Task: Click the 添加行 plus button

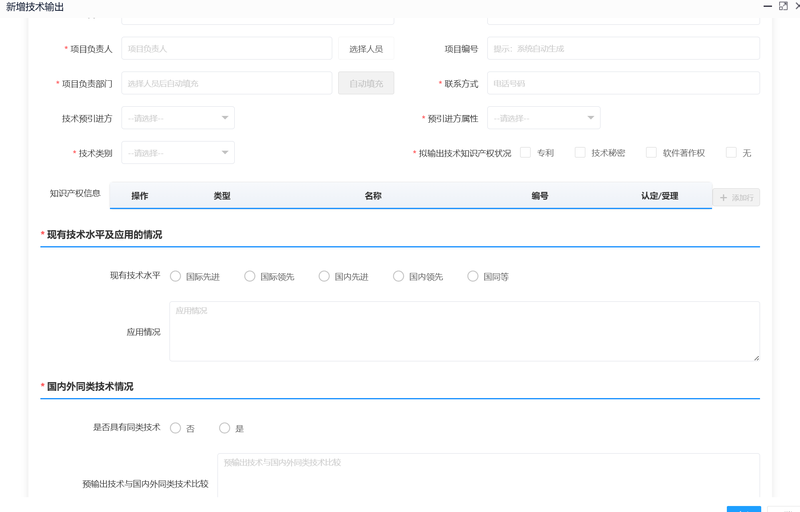Action: 736,198
